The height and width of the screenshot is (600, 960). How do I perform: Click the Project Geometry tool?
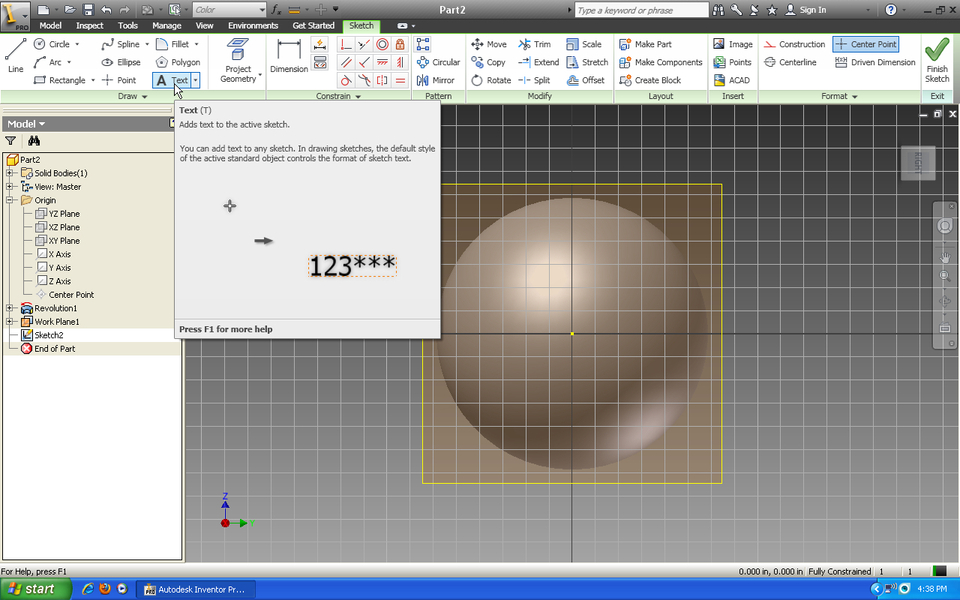pyautogui.click(x=238, y=60)
